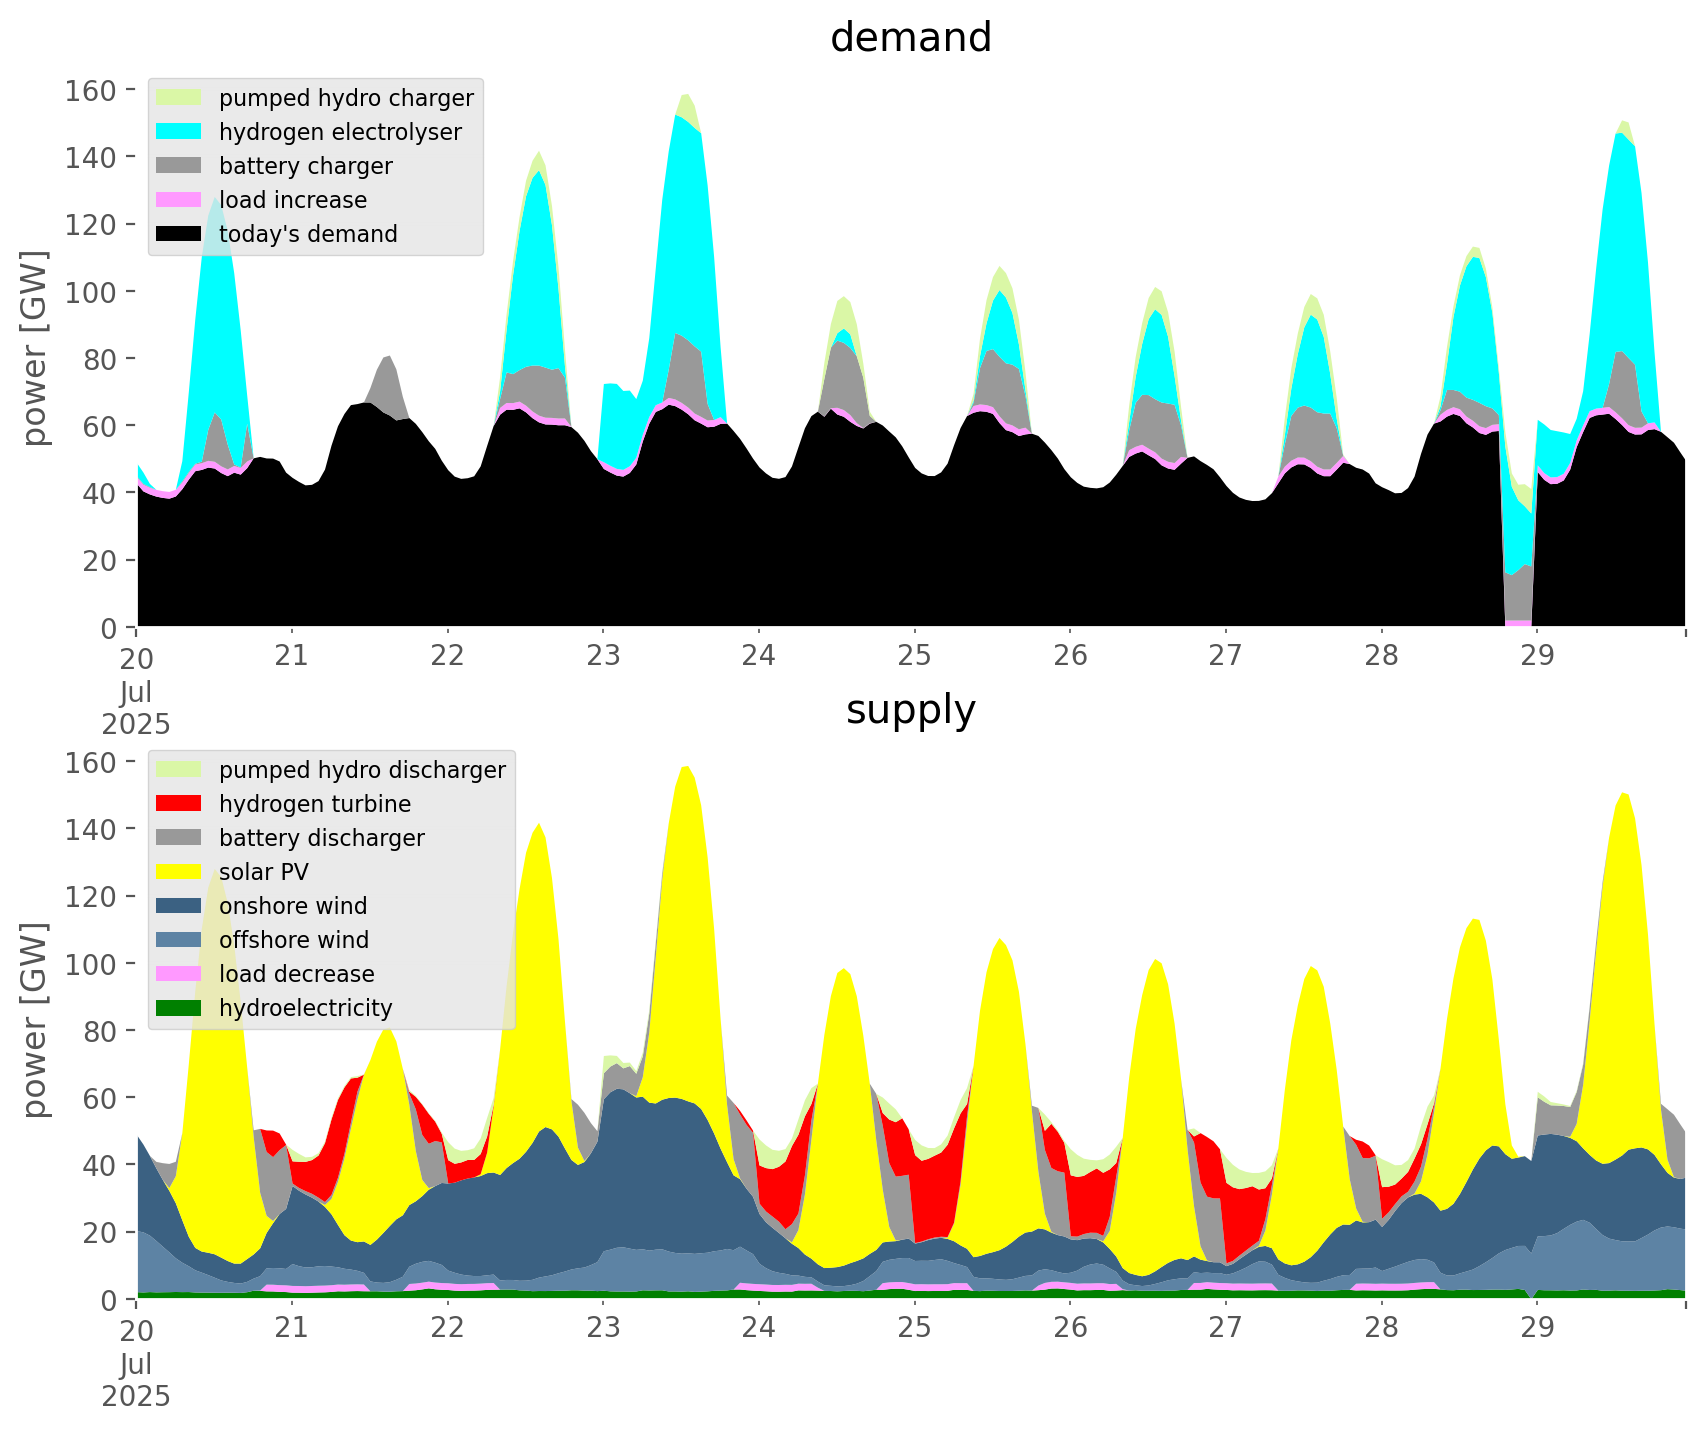
Task: Click the pumped hydro discharger legend label
Action: 362,770
